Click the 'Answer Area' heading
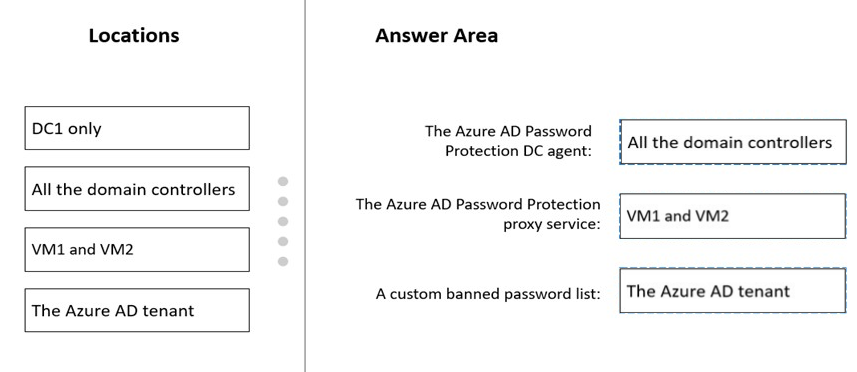The height and width of the screenshot is (372, 857). [436, 36]
